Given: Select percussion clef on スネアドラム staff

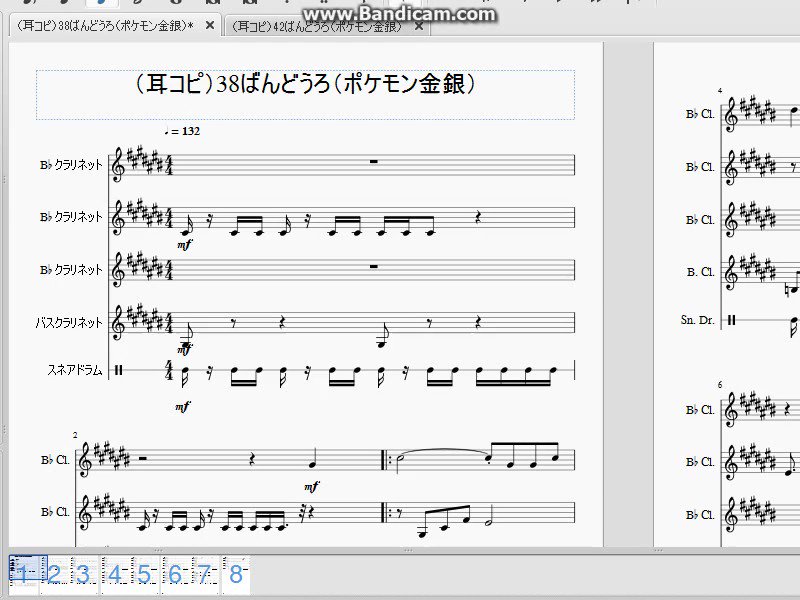Looking at the screenshot, I should [118, 370].
